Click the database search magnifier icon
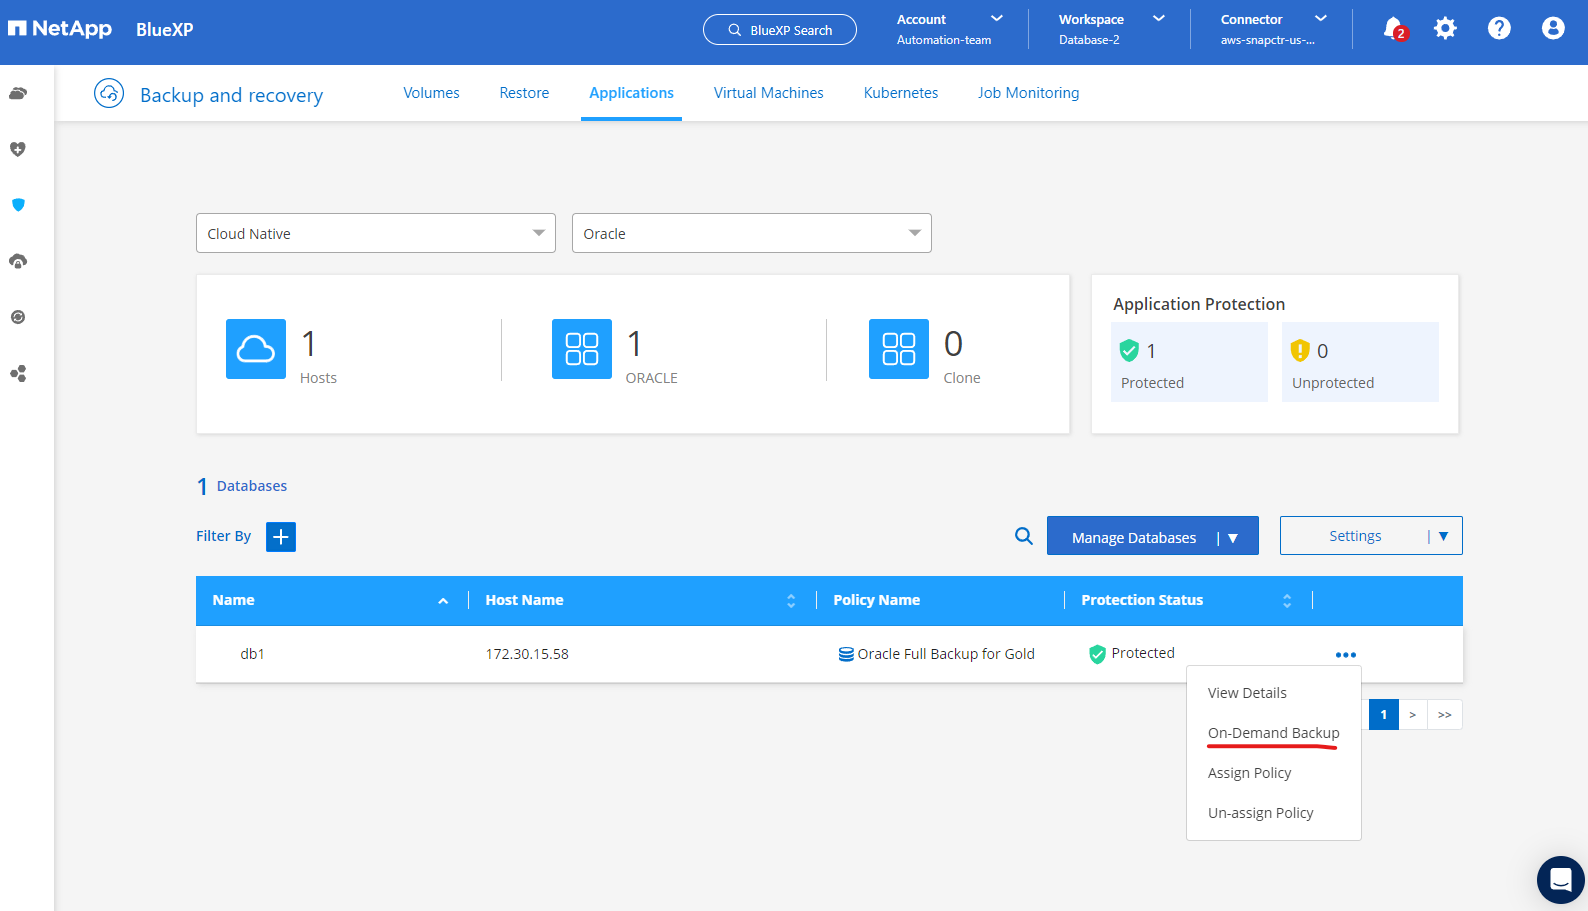The height and width of the screenshot is (911, 1588). pyautogui.click(x=1023, y=536)
